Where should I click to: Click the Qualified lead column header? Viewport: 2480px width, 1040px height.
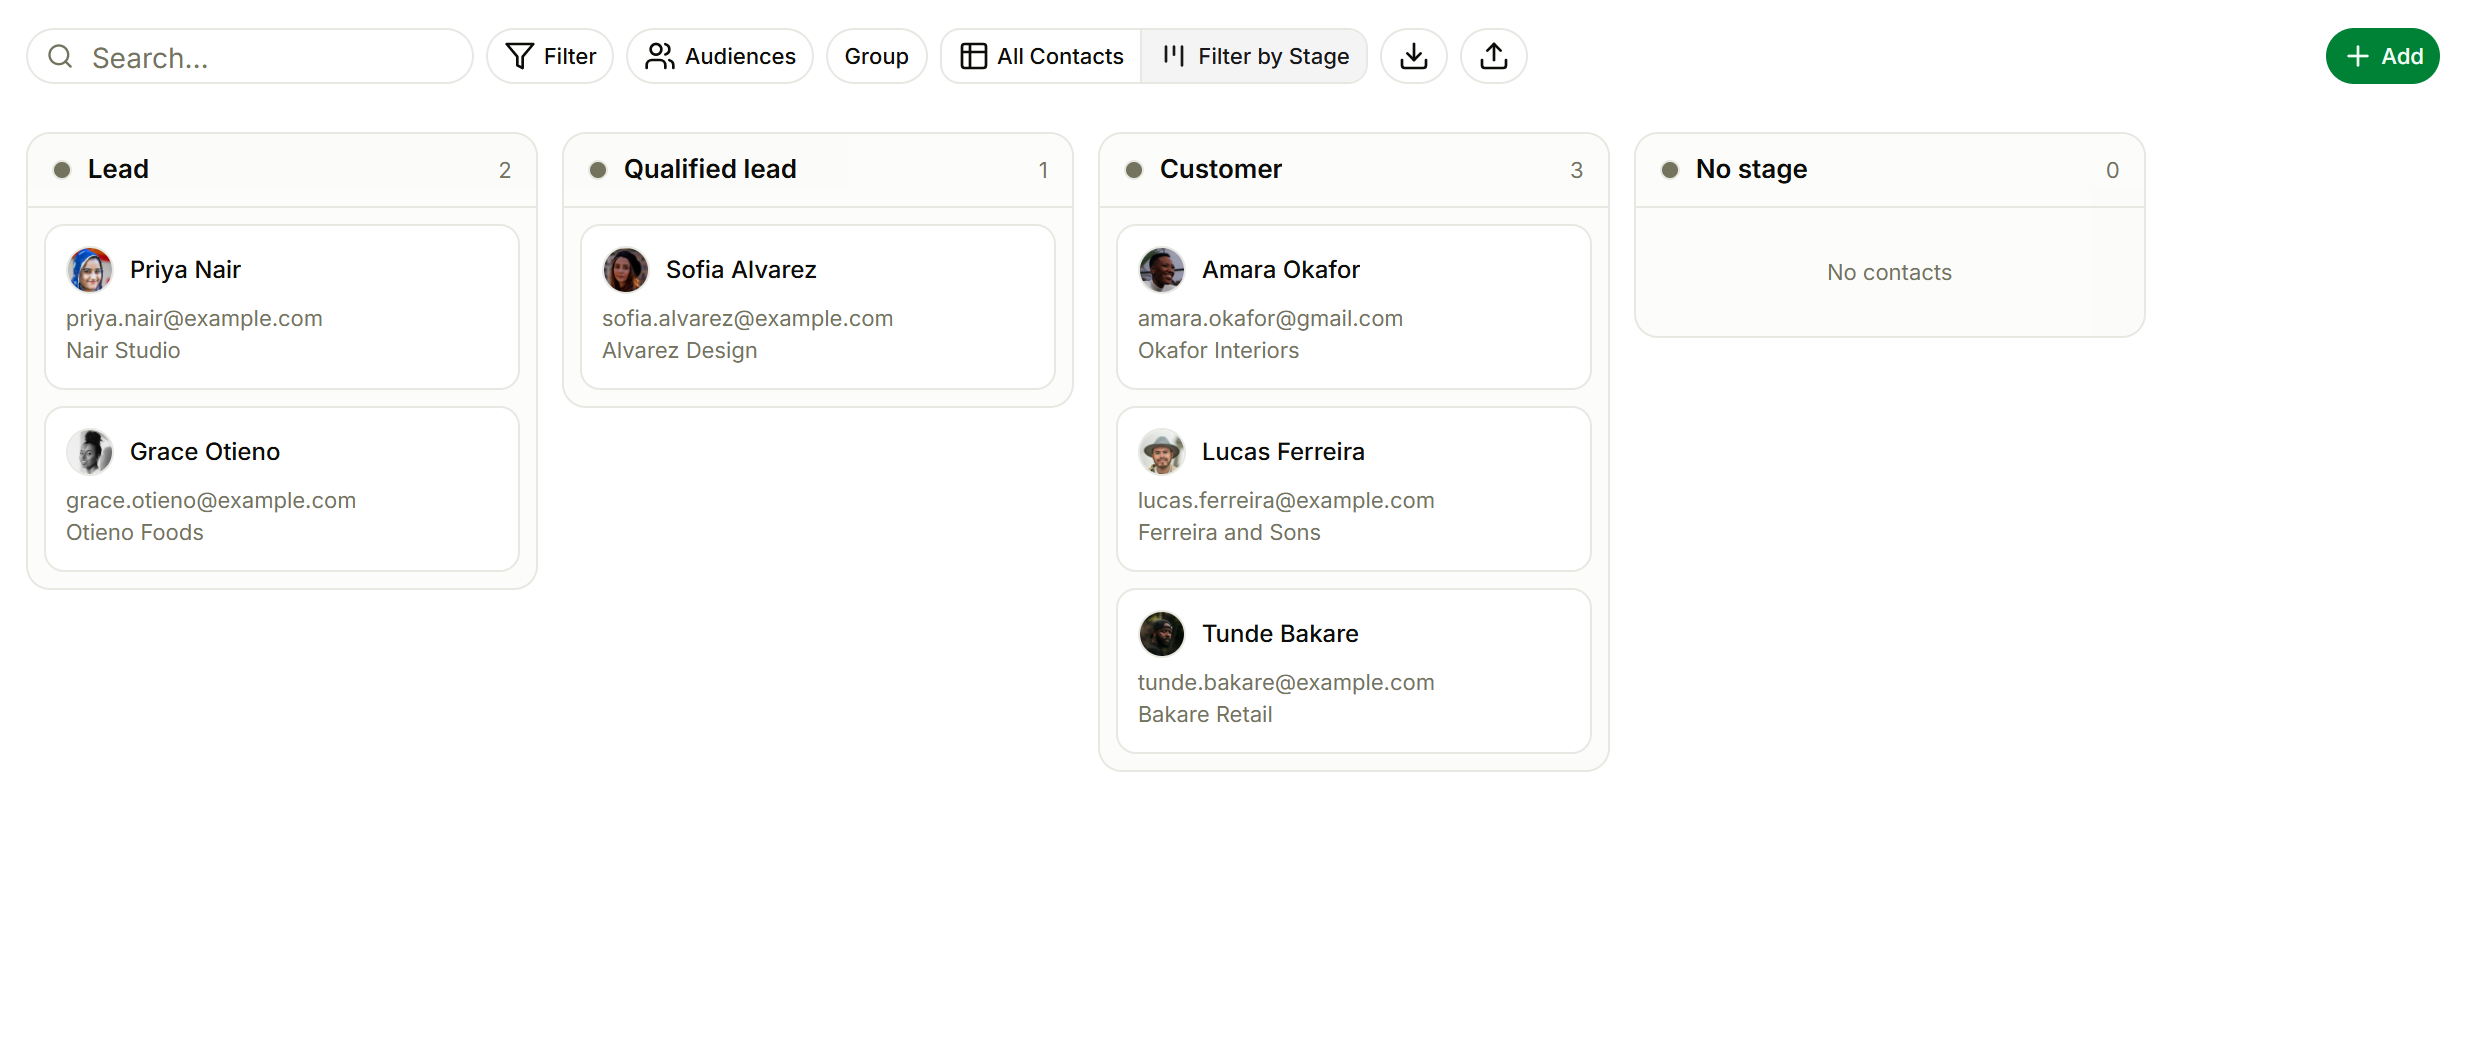point(818,170)
